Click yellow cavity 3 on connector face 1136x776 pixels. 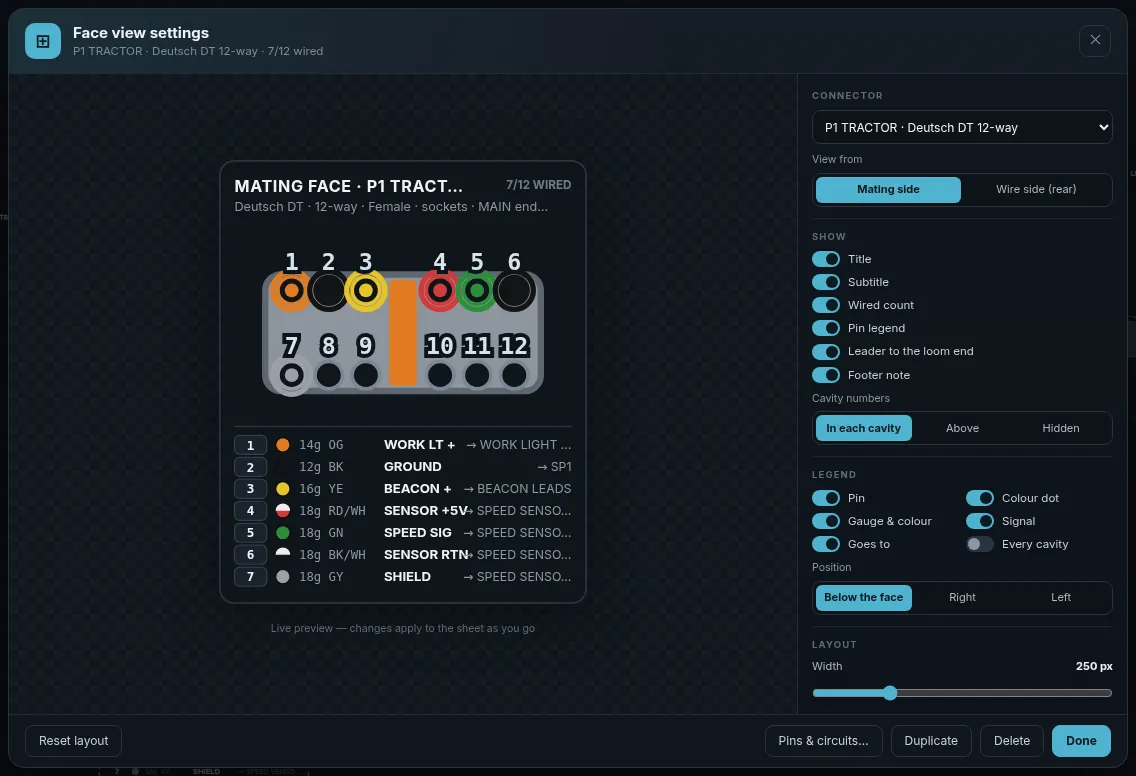coord(365,291)
